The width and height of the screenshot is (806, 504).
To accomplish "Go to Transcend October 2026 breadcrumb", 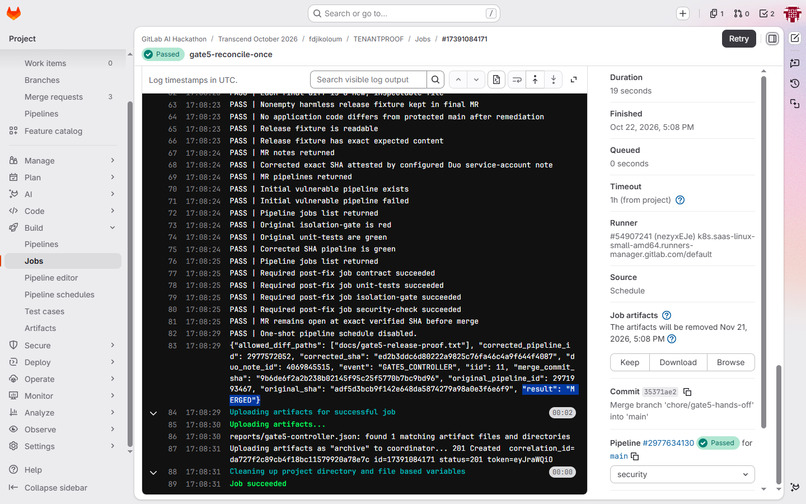I will coord(258,39).
